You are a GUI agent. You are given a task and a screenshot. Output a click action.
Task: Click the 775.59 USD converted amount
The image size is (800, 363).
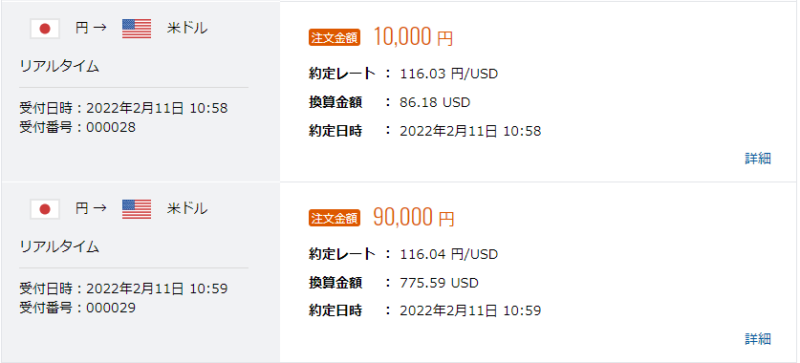pos(439,283)
